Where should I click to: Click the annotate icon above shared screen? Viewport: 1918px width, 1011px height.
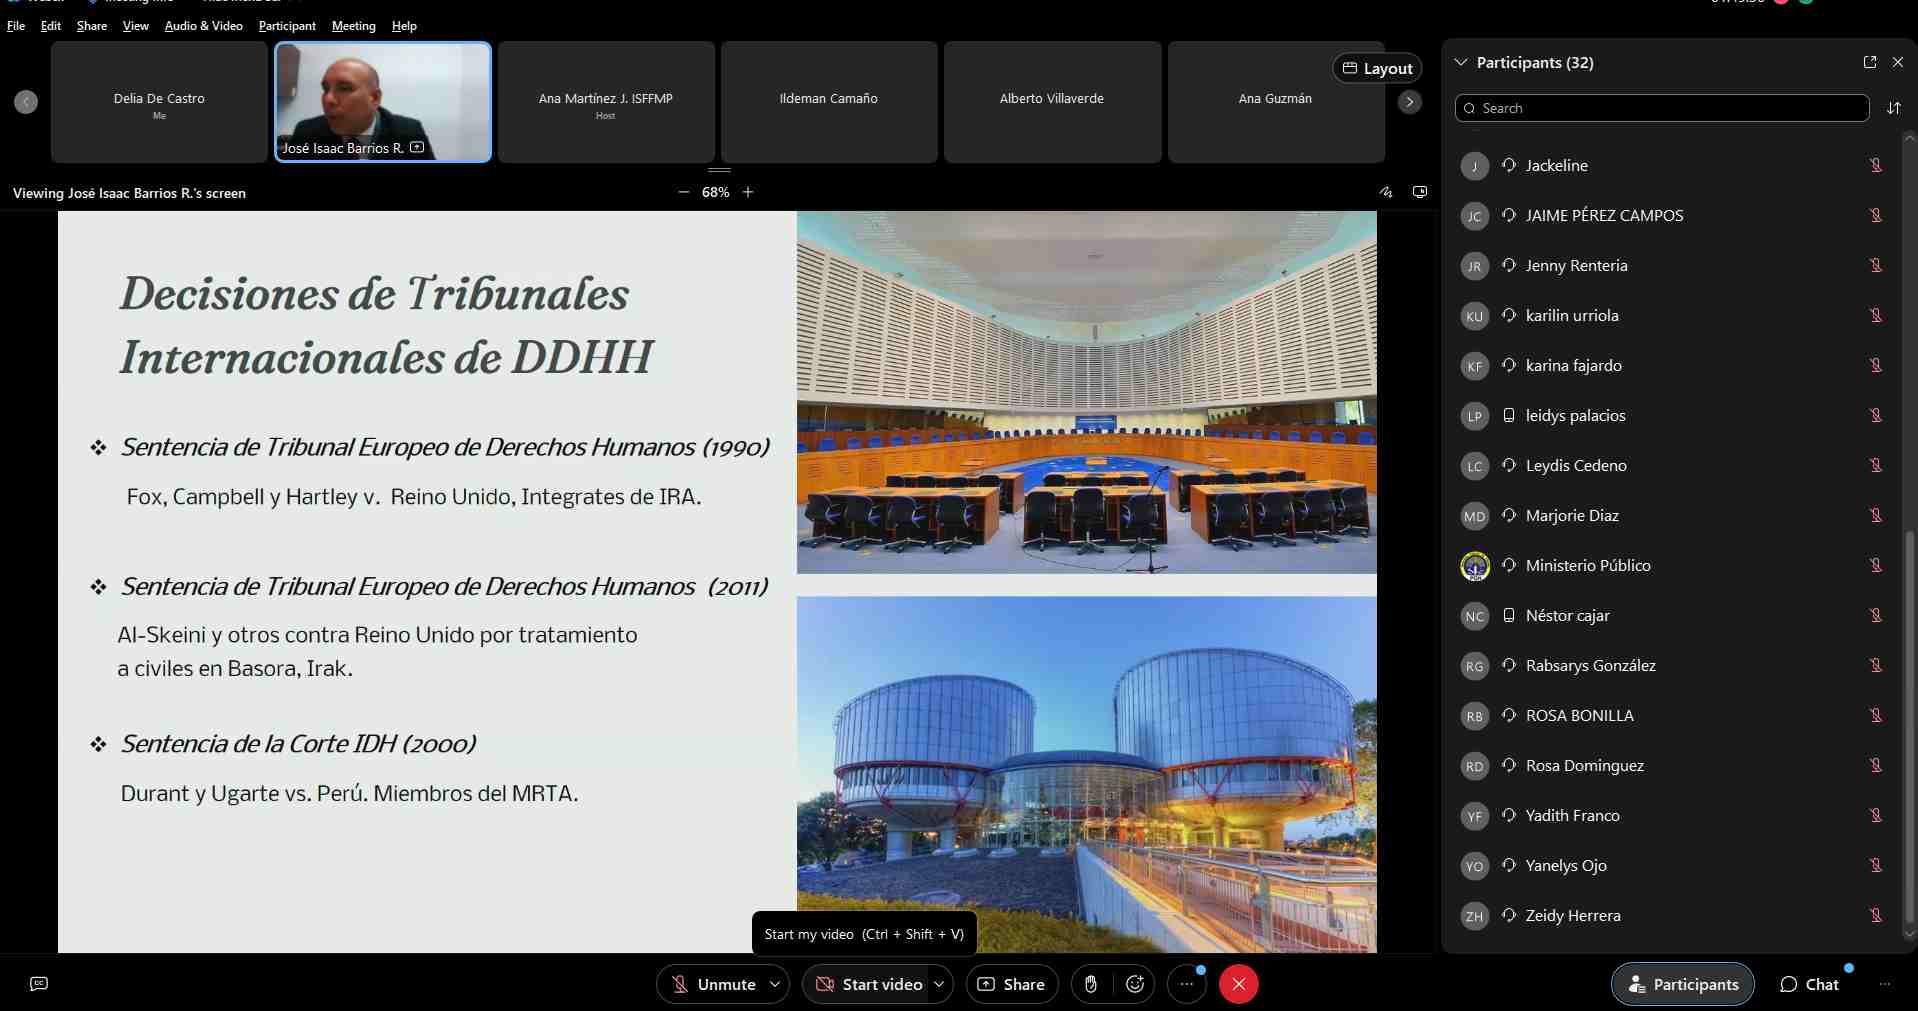tap(1386, 192)
